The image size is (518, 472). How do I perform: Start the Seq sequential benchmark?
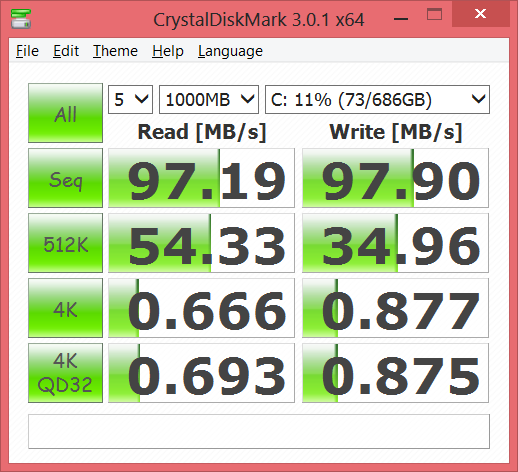click(65, 178)
